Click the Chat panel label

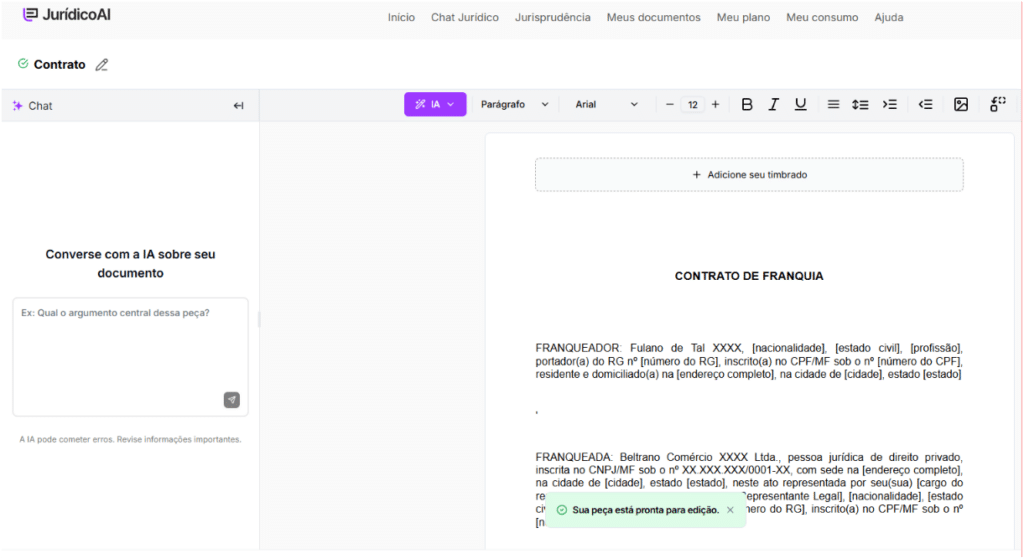tap(40, 106)
